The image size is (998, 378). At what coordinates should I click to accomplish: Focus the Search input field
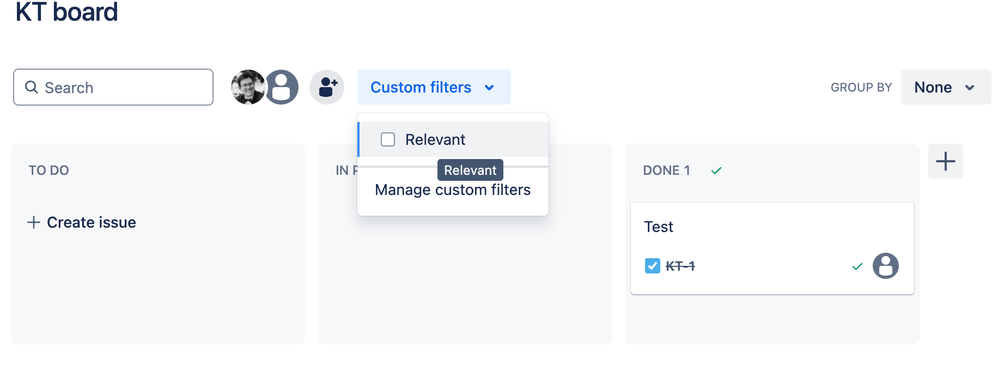[113, 87]
